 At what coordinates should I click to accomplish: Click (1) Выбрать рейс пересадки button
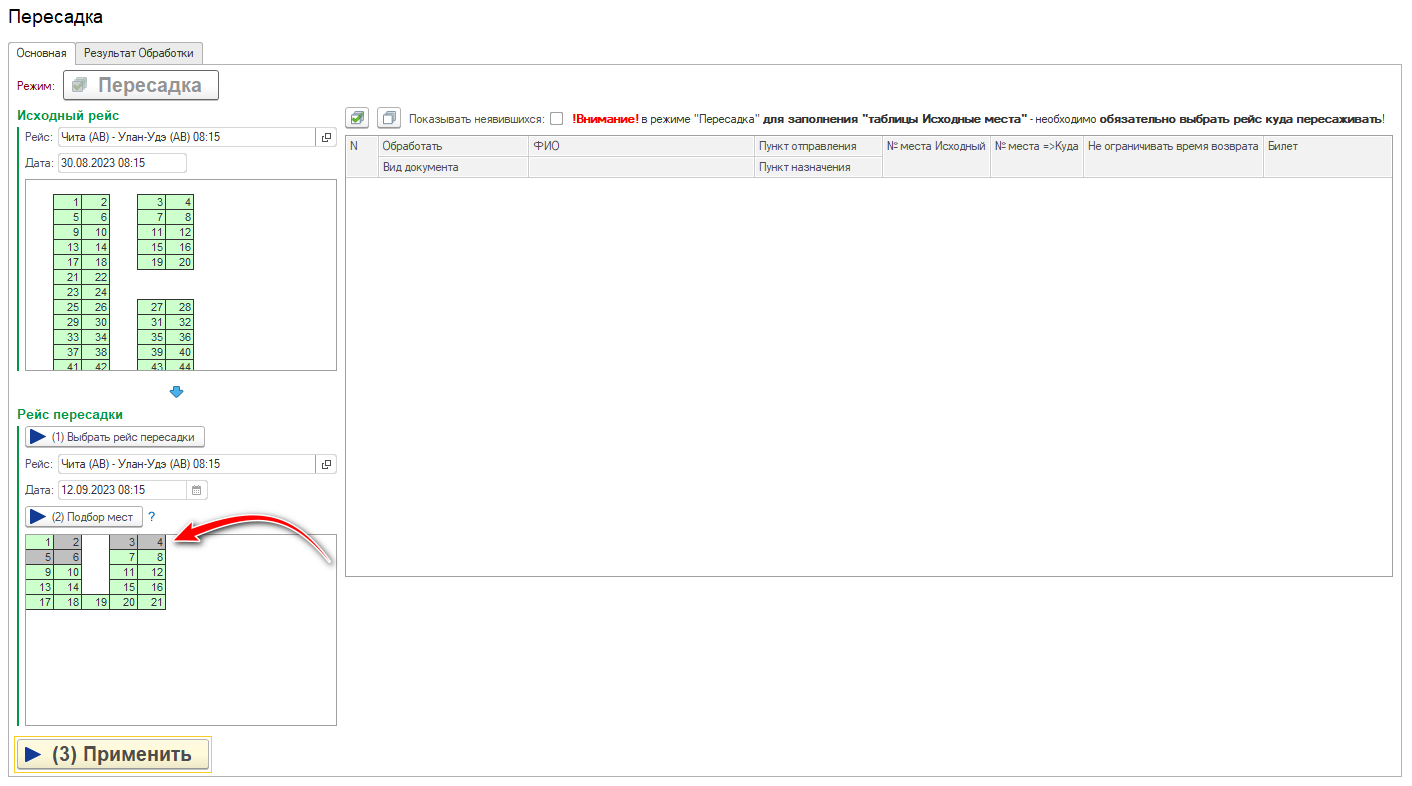click(x=115, y=437)
